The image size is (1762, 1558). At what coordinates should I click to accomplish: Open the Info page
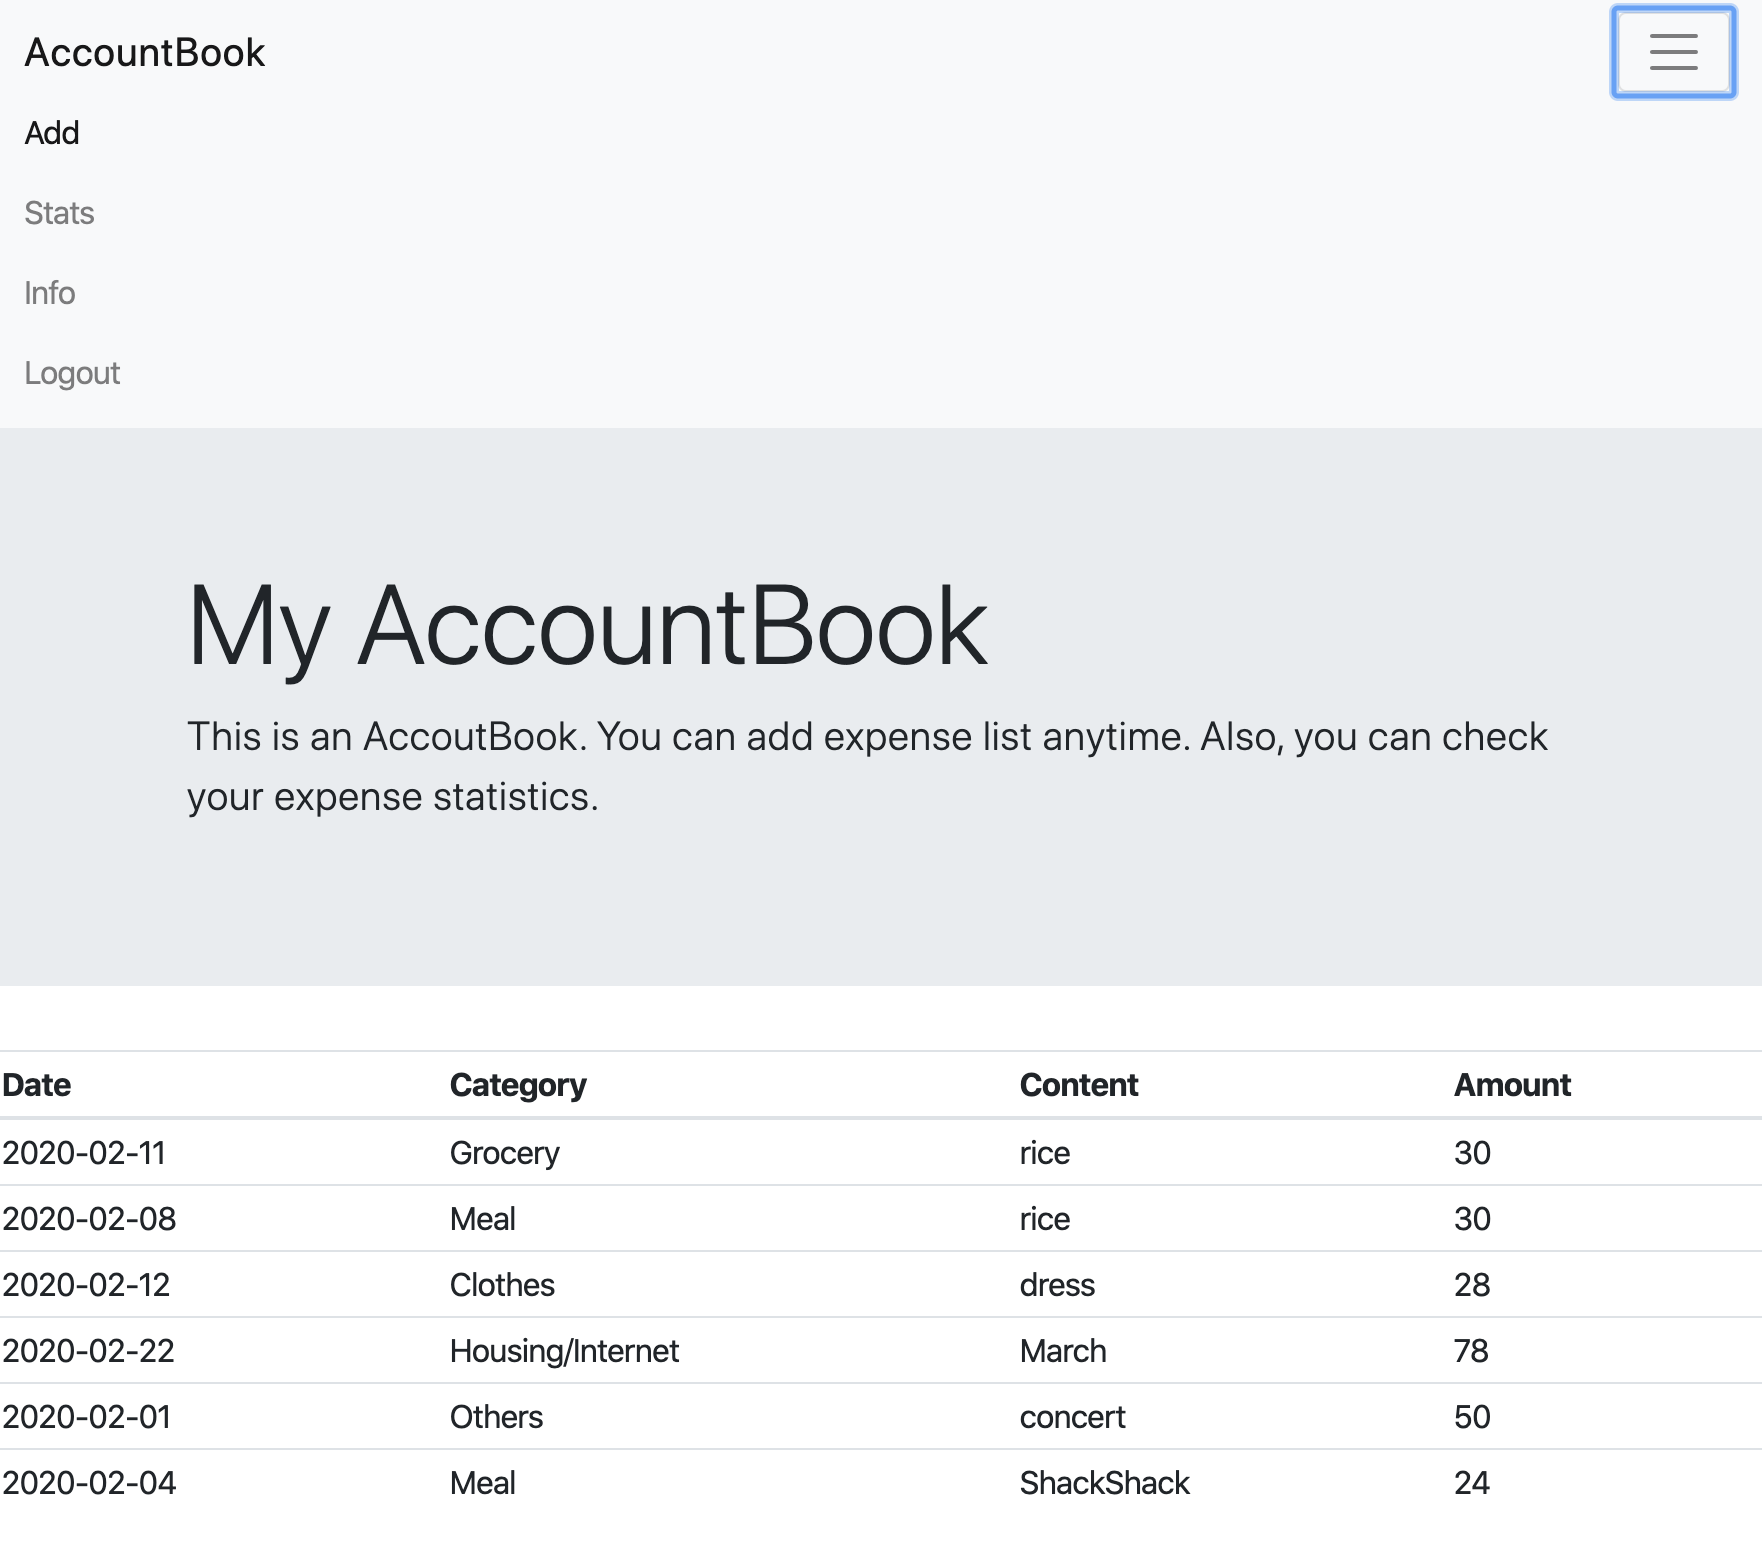(50, 292)
